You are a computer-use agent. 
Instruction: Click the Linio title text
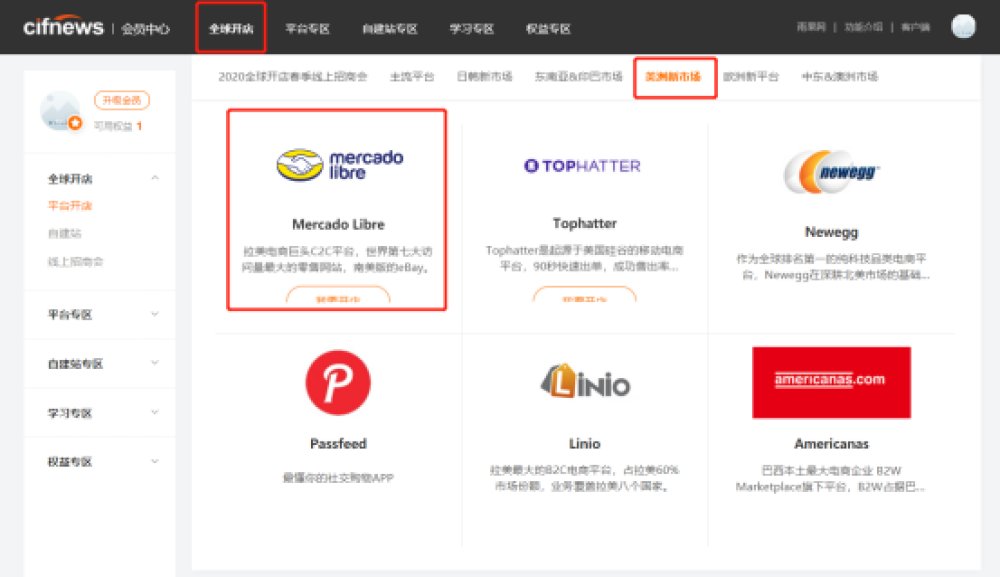click(x=585, y=444)
